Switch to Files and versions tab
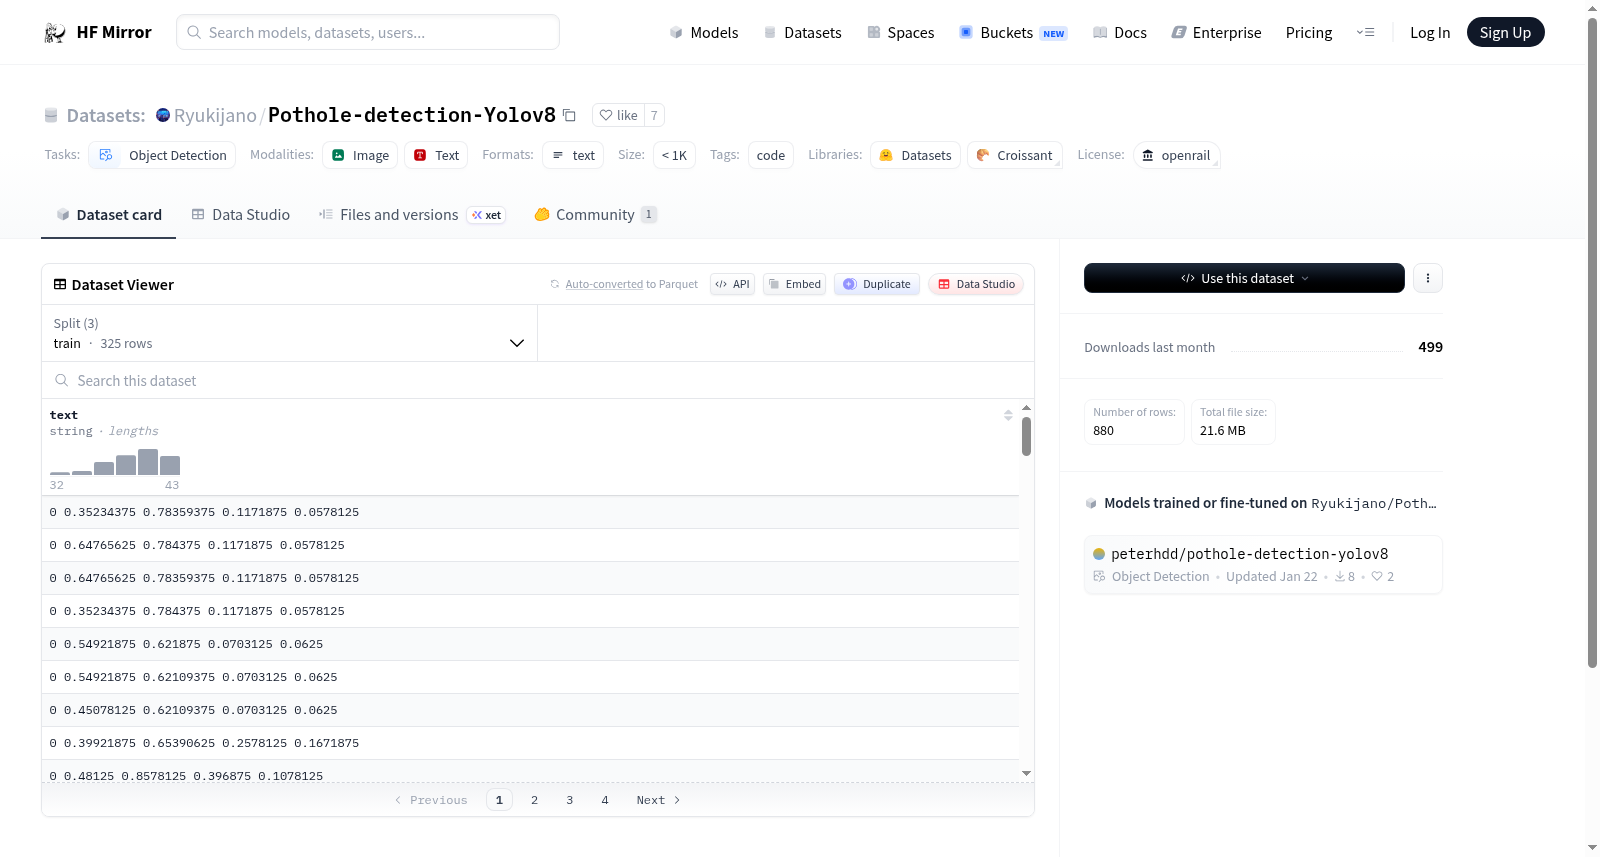The image size is (1600, 857). pyautogui.click(x=412, y=215)
